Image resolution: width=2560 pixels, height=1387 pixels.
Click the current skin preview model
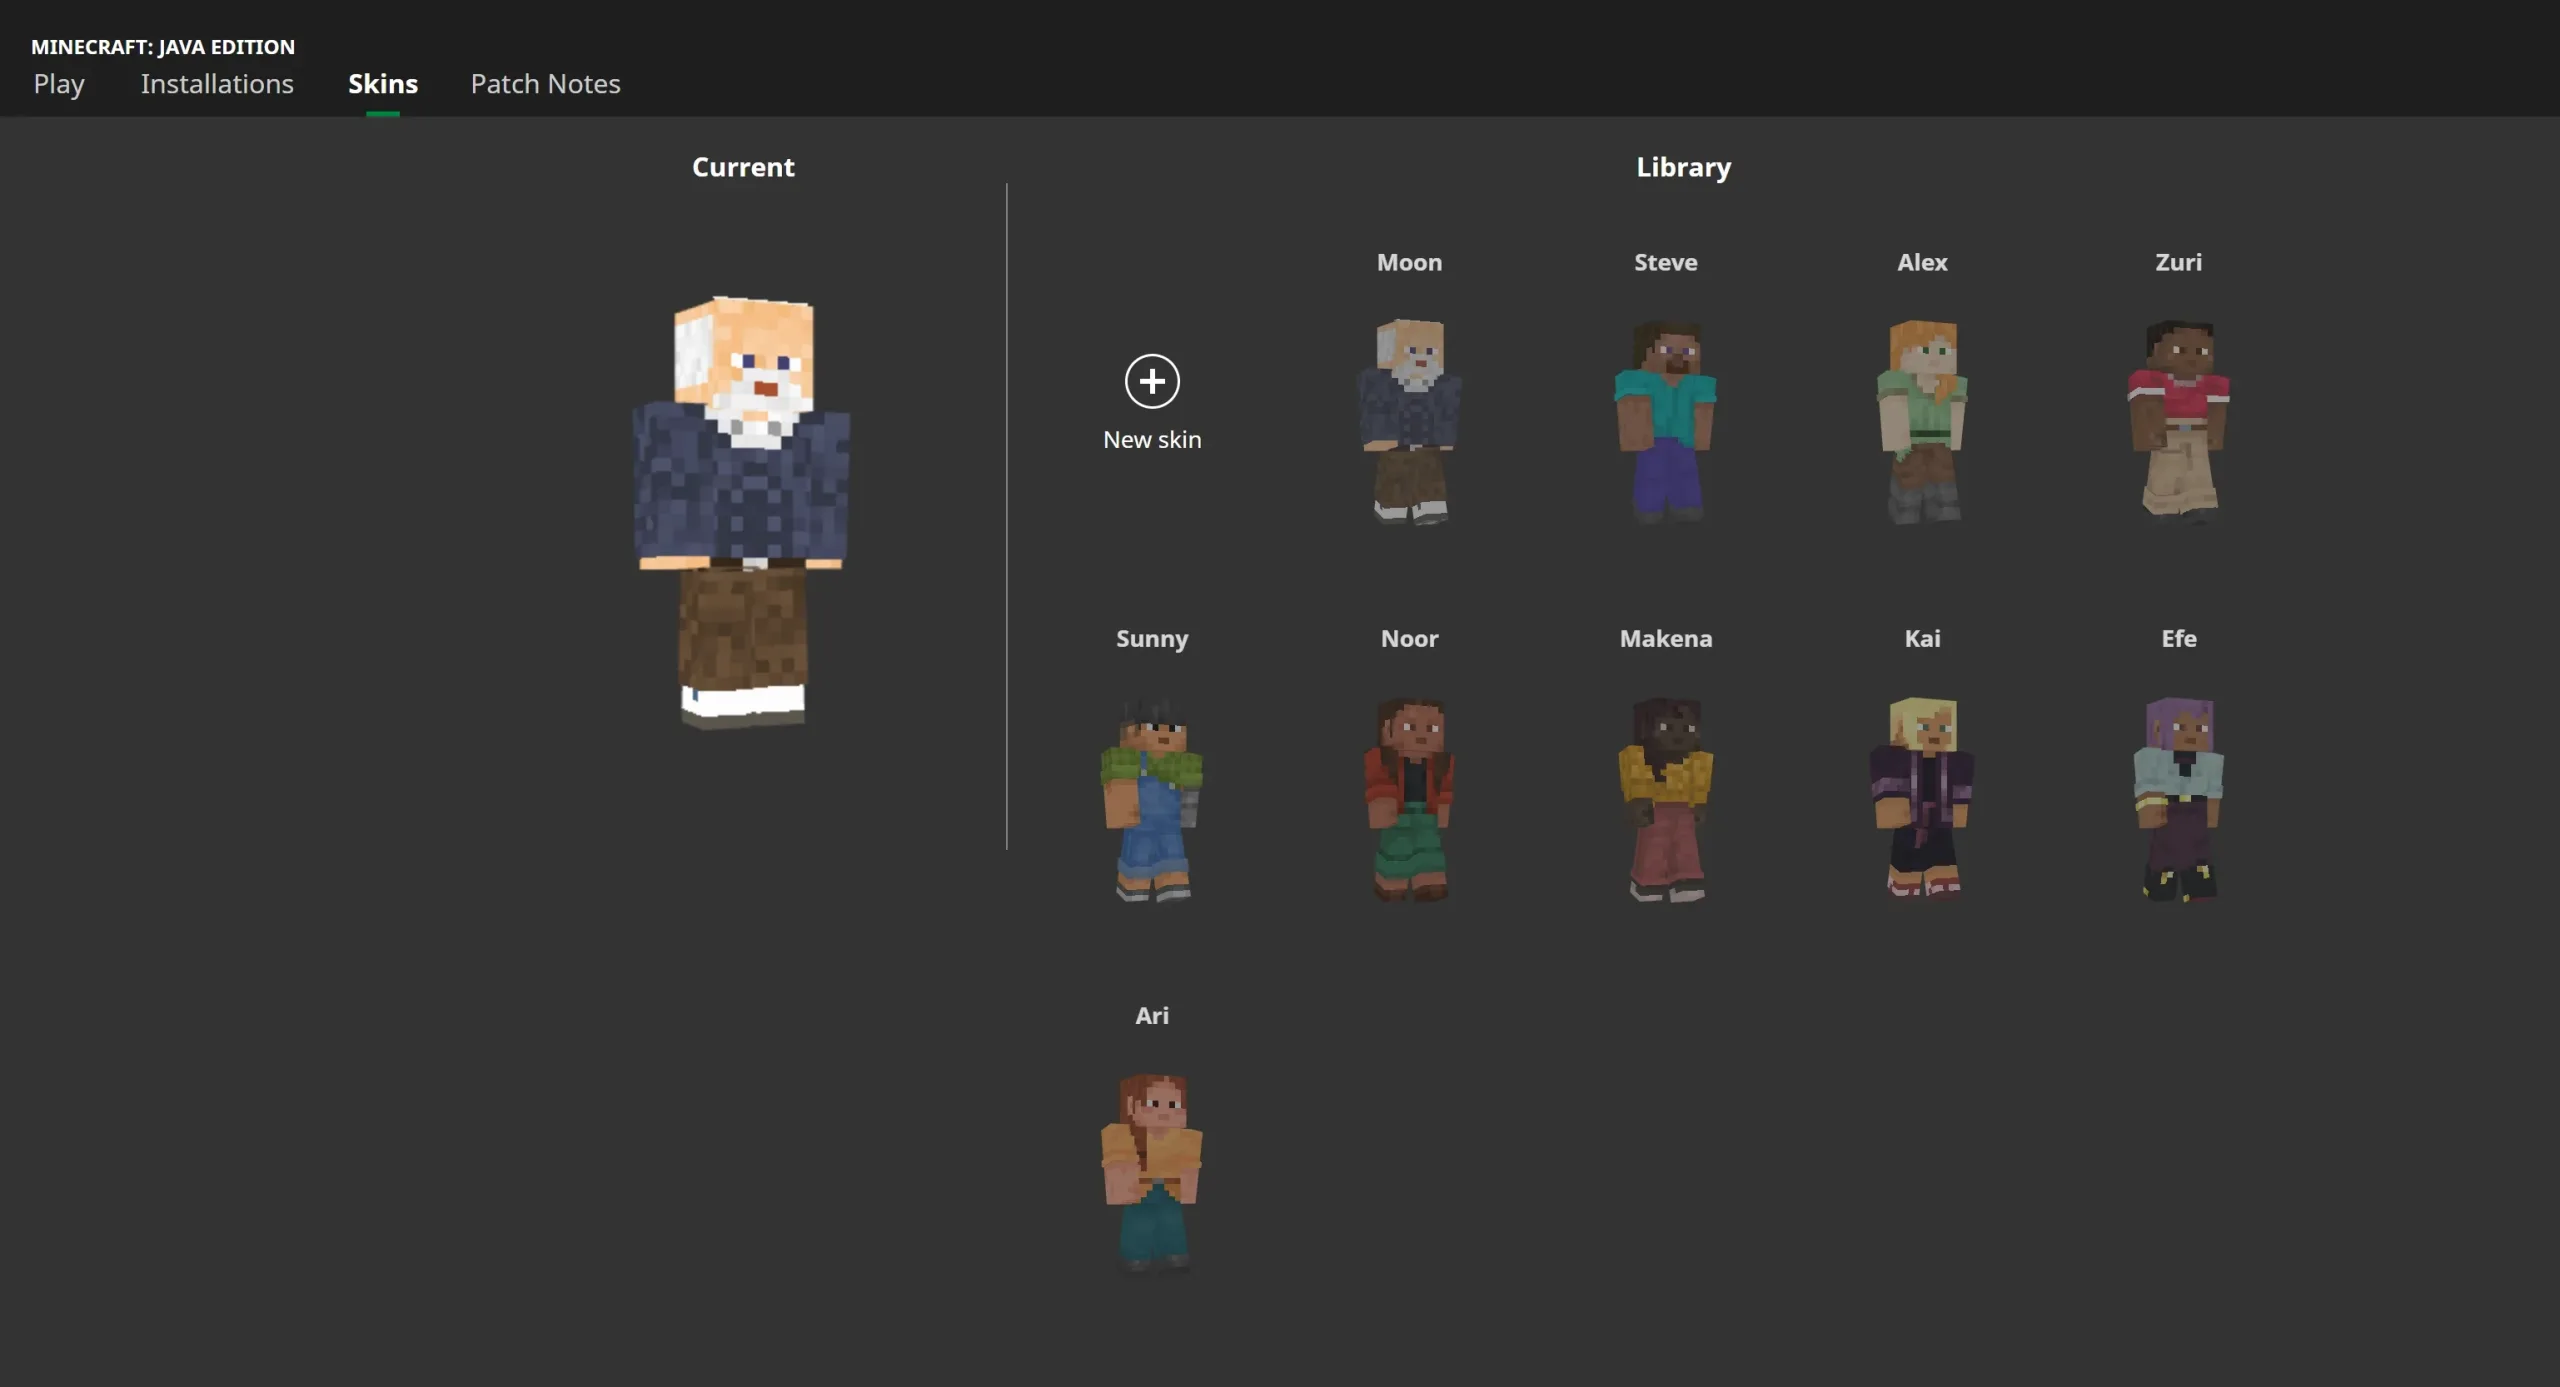point(742,511)
